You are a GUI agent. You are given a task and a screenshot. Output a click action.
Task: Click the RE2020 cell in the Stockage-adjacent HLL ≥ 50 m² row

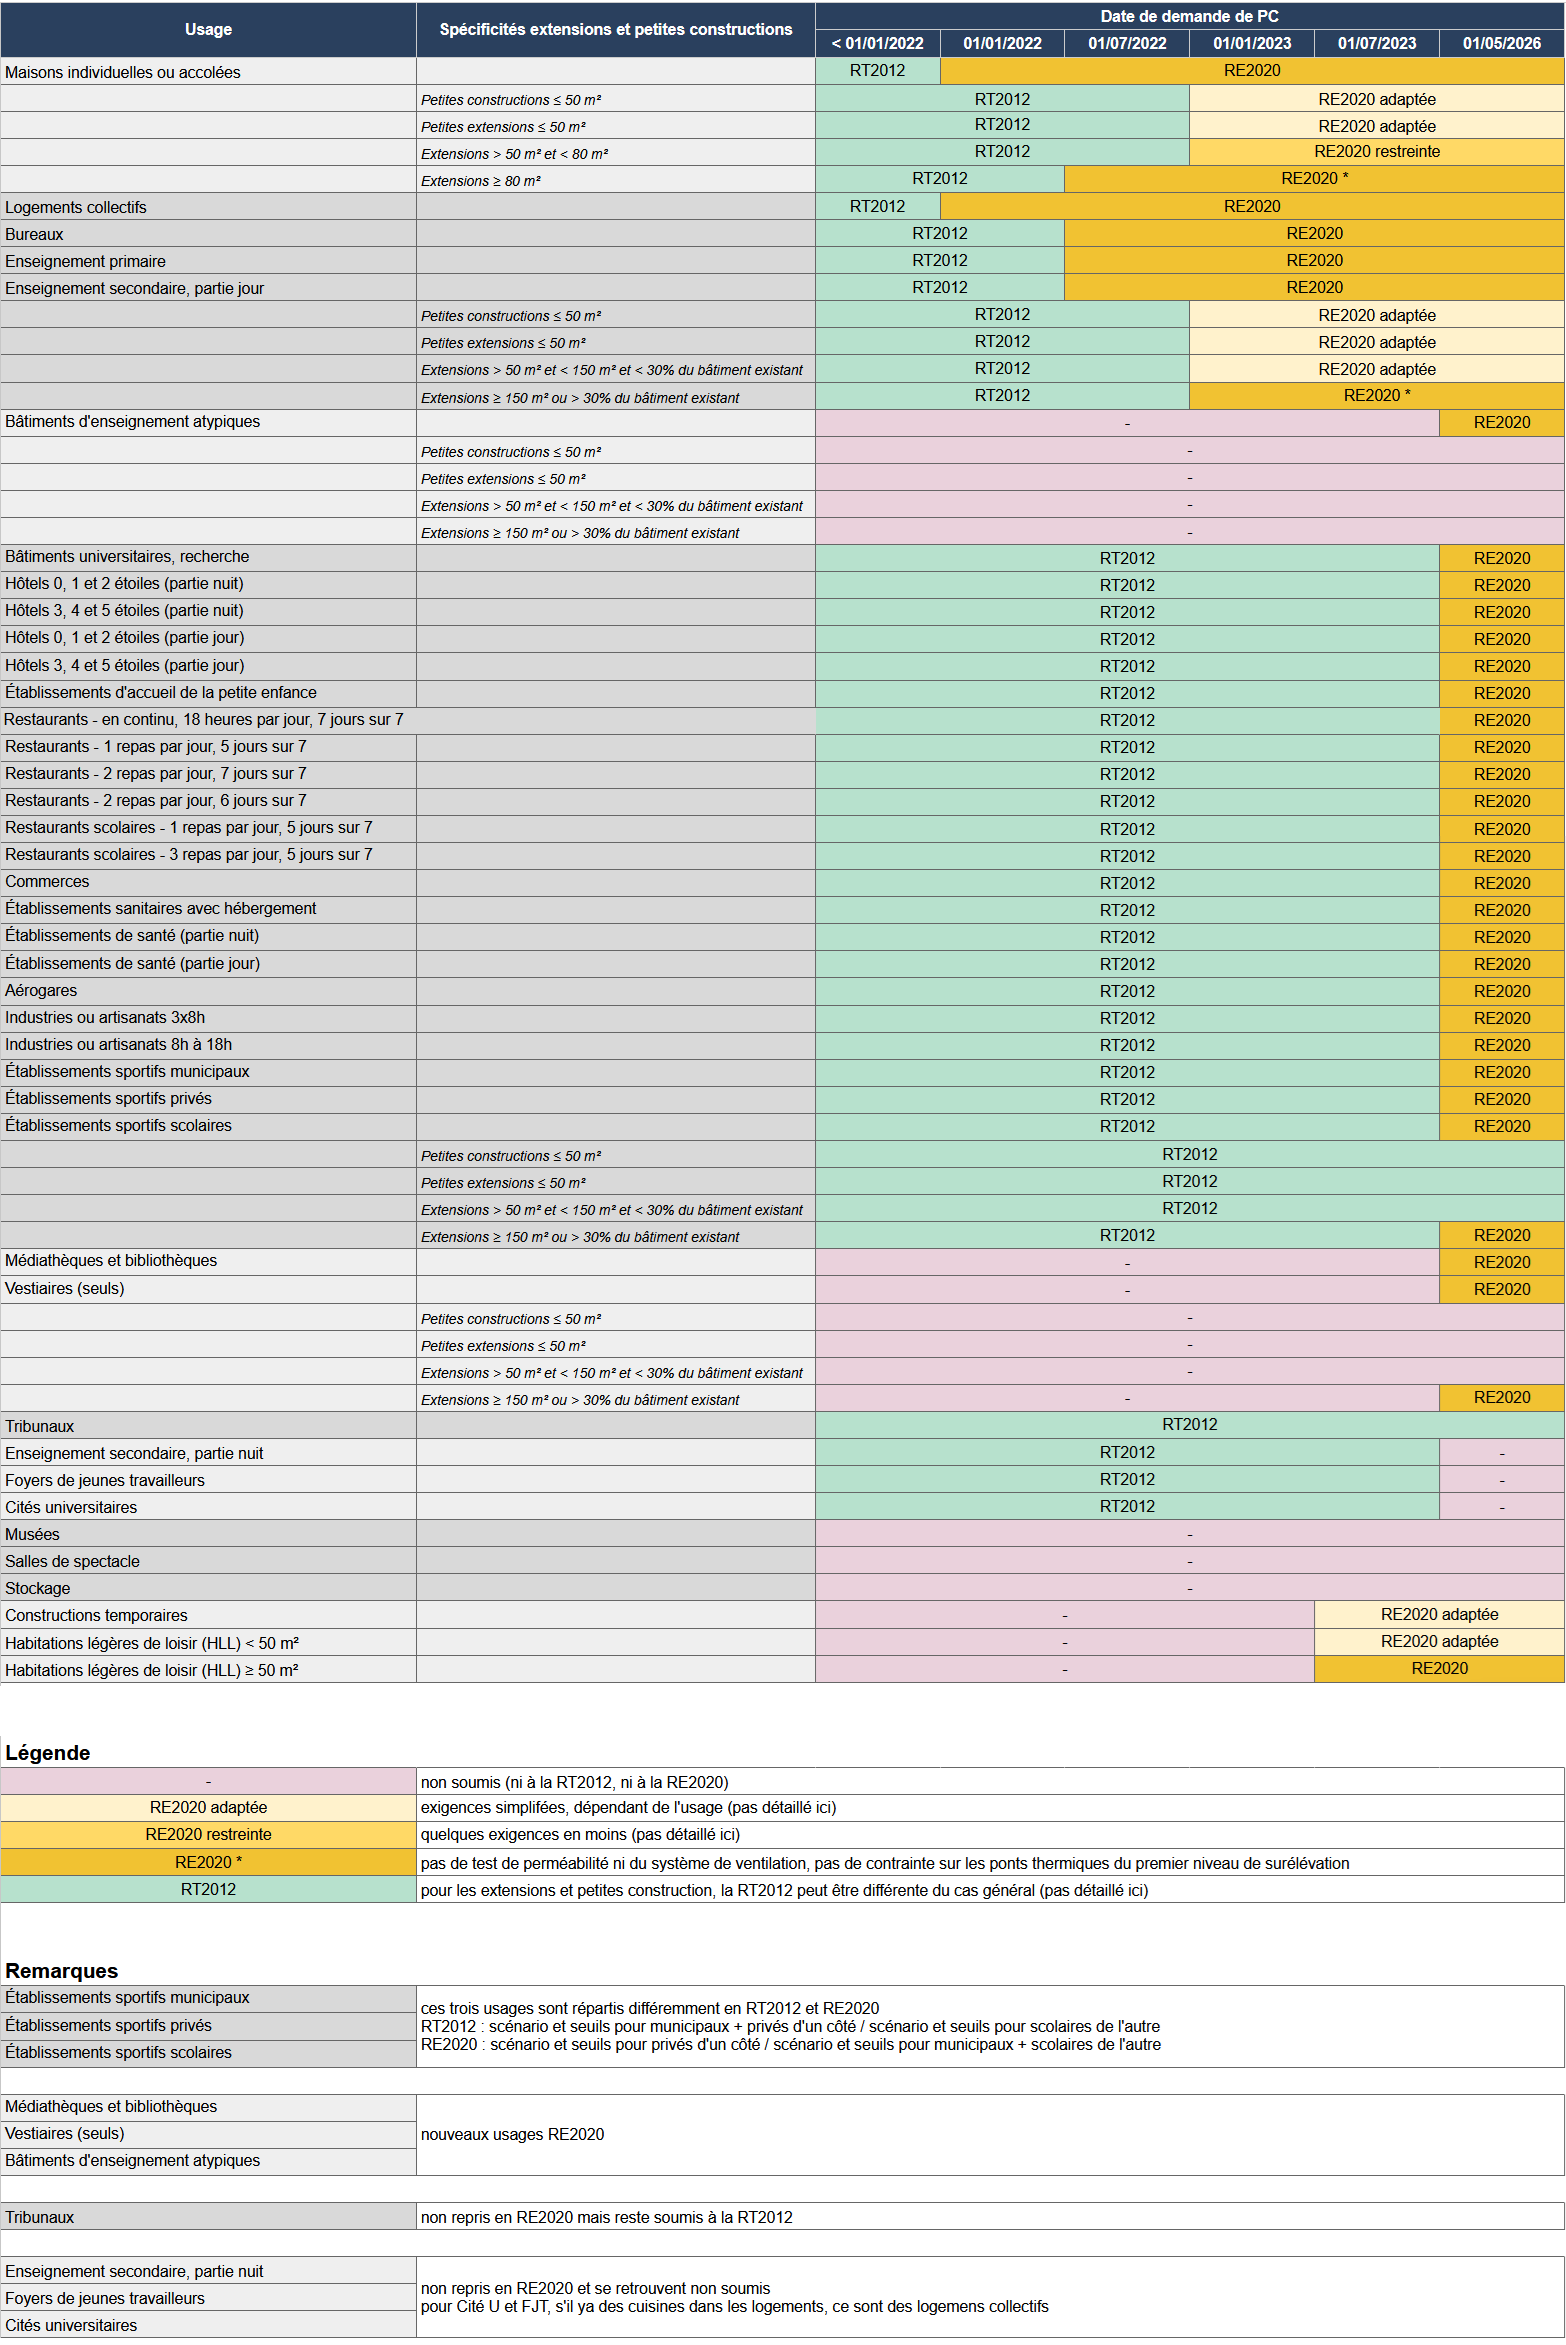point(1439,1668)
